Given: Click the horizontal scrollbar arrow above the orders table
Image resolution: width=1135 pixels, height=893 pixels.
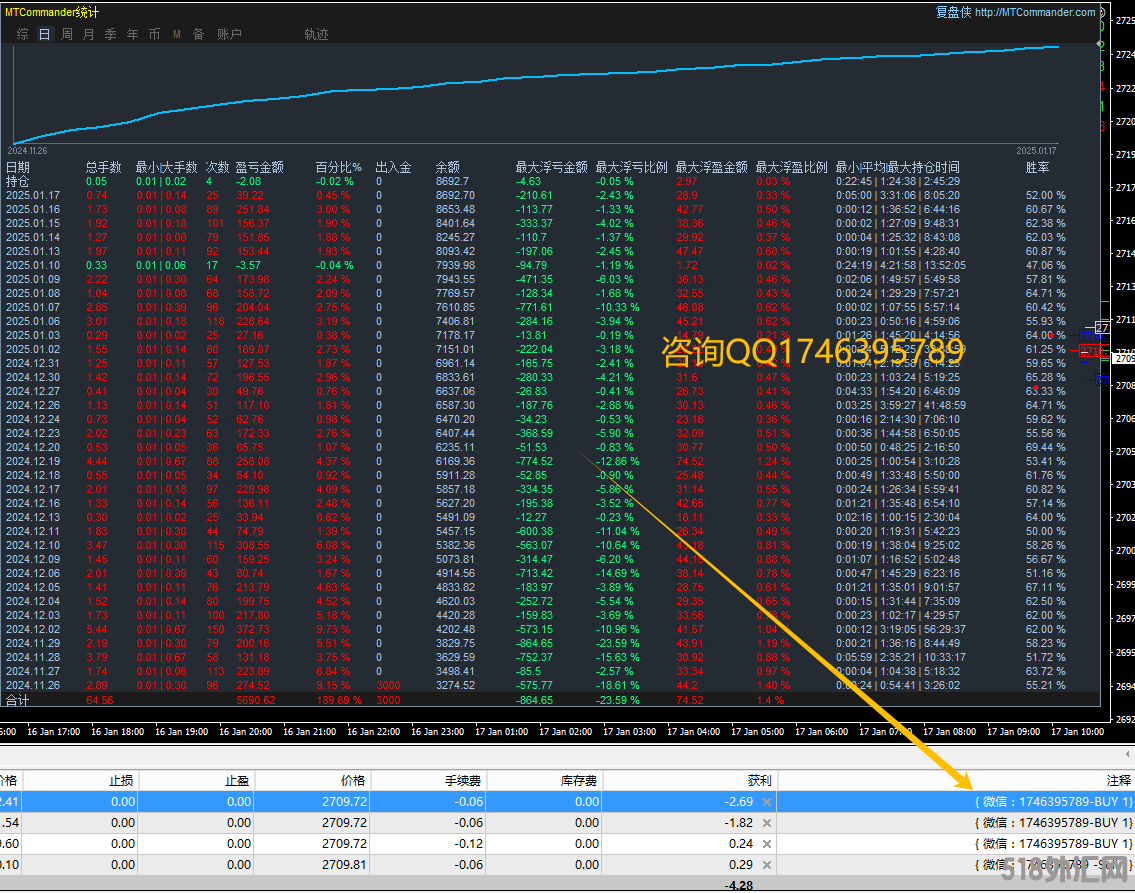Looking at the screenshot, I should [1127, 753].
